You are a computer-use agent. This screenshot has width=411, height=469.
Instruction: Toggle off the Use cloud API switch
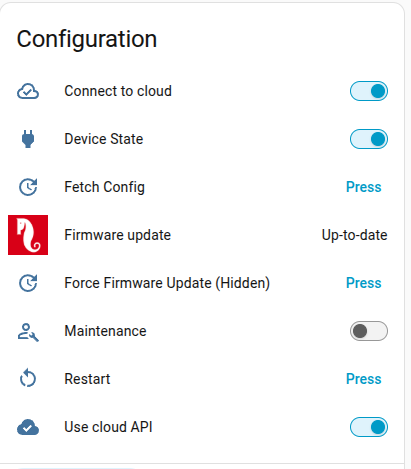pos(369,427)
